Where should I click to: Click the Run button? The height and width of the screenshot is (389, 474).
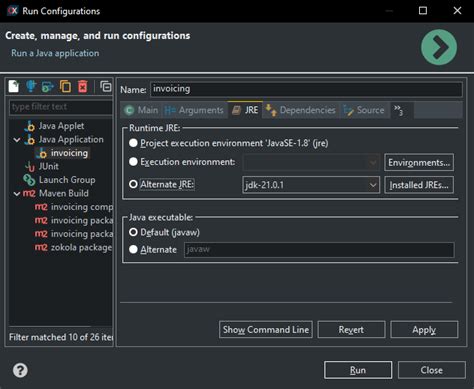[x=358, y=370]
